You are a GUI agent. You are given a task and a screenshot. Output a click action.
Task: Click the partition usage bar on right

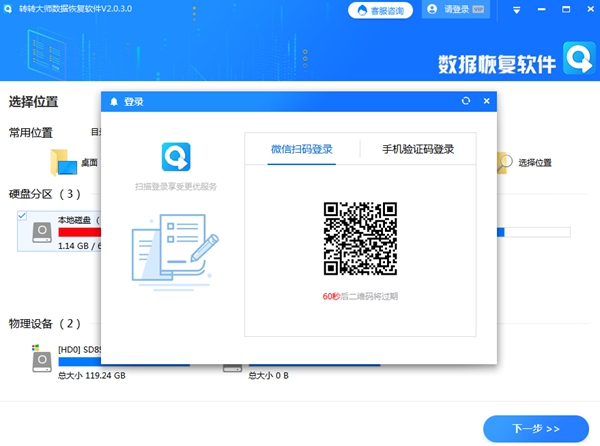pos(534,232)
